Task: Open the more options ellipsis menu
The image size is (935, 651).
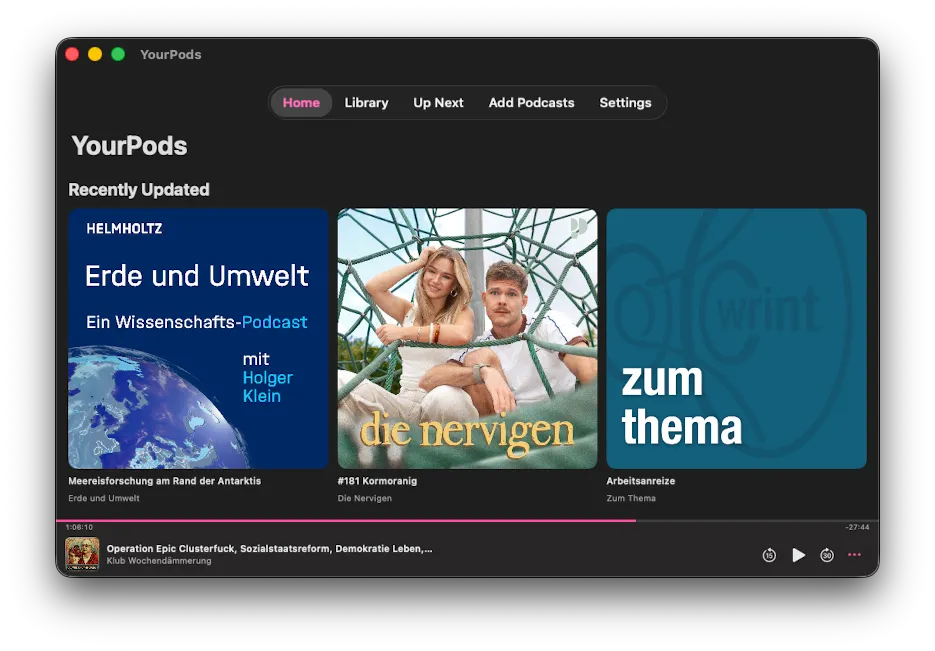Action: [x=854, y=555]
